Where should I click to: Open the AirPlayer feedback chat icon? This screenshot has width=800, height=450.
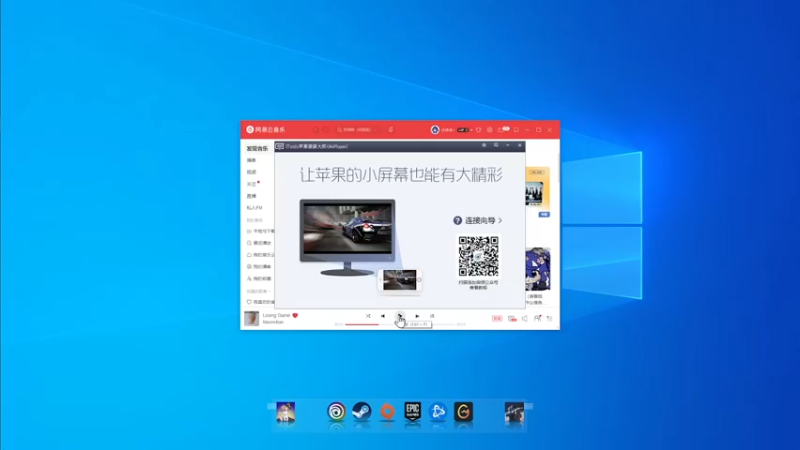[496, 145]
